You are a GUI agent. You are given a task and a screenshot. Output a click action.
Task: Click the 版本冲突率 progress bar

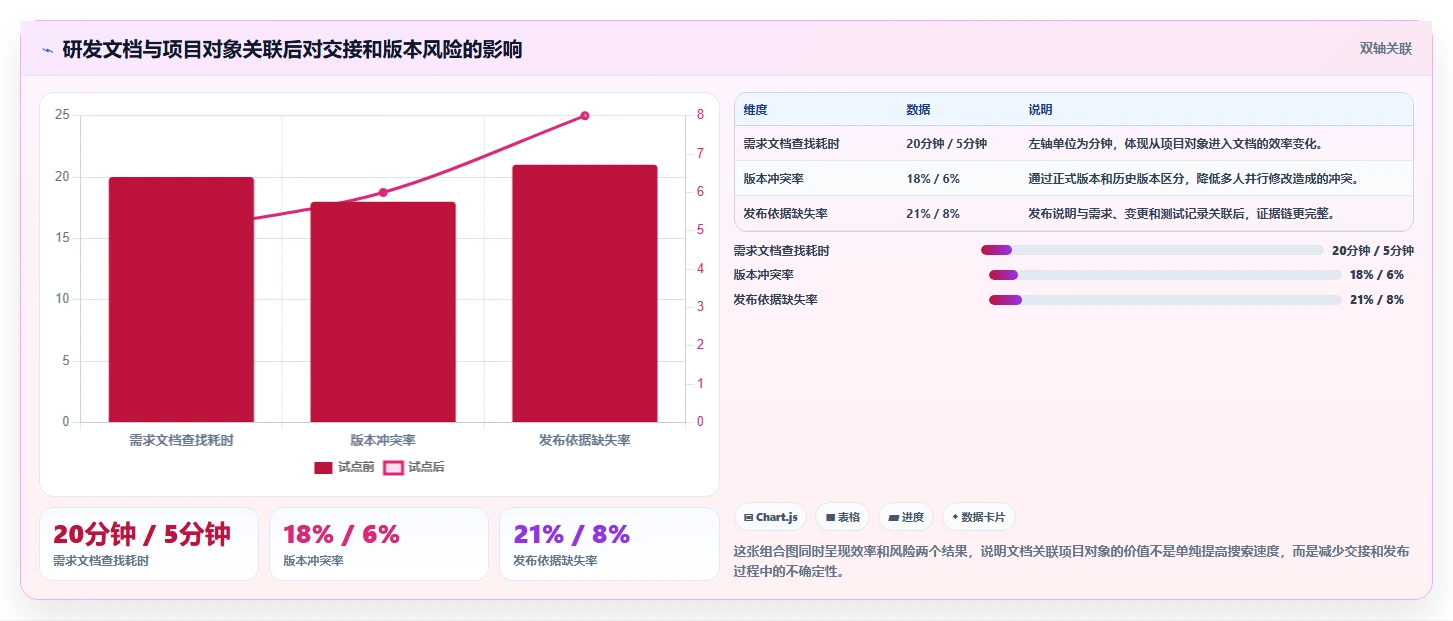1165,275
